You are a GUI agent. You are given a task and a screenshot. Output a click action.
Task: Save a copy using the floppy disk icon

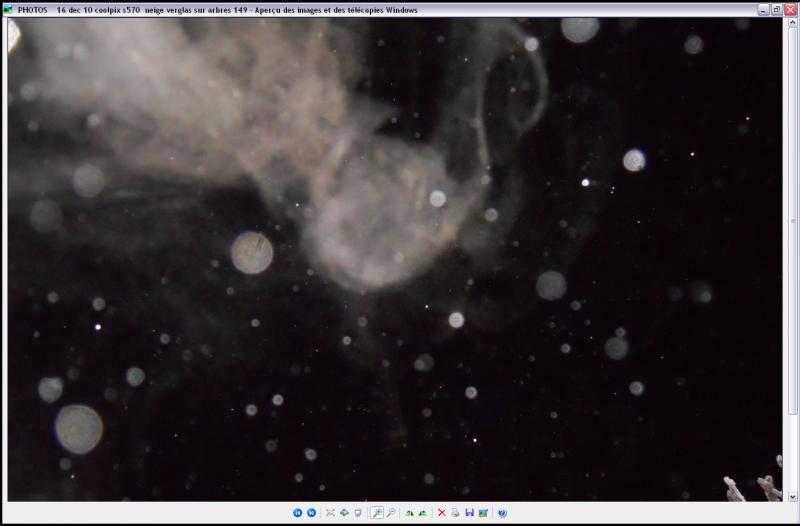point(469,513)
